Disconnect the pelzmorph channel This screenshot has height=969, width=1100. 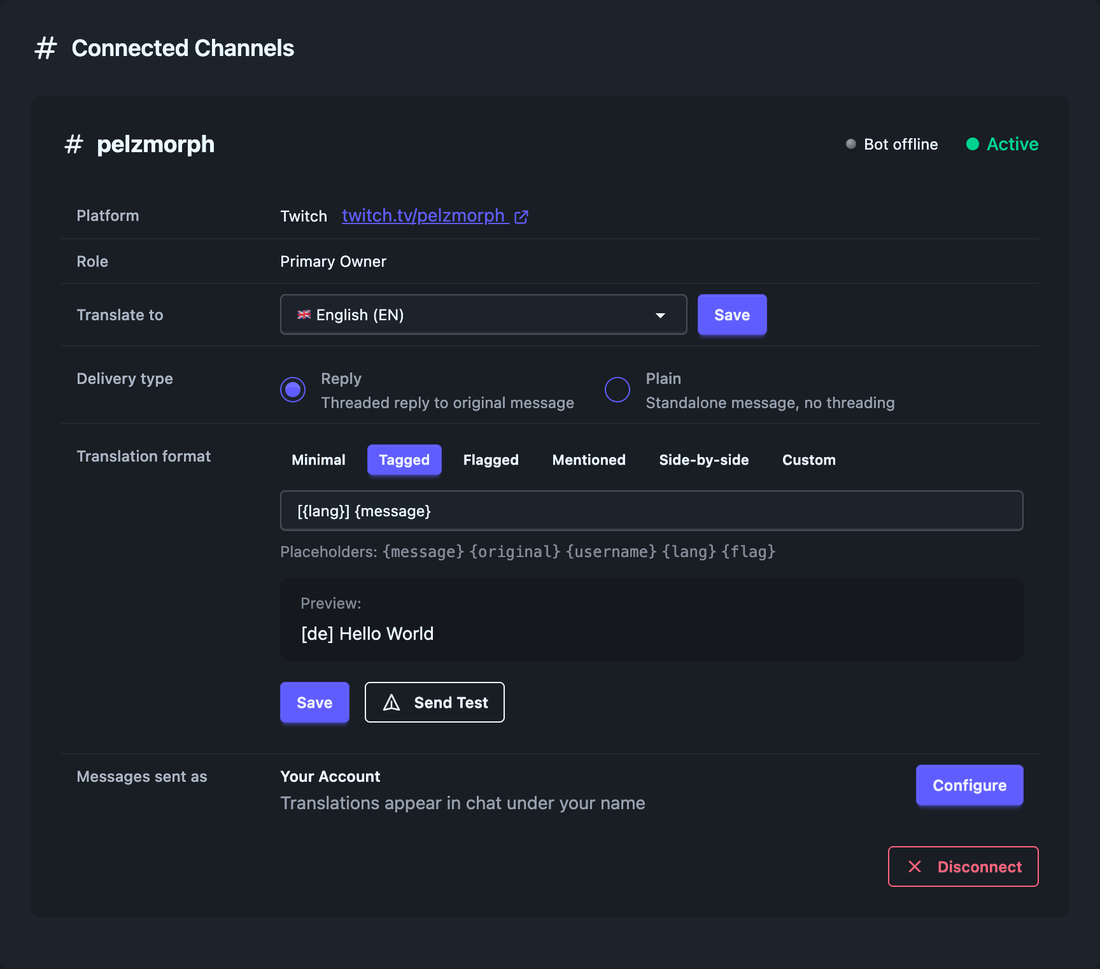pyautogui.click(x=963, y=867)
